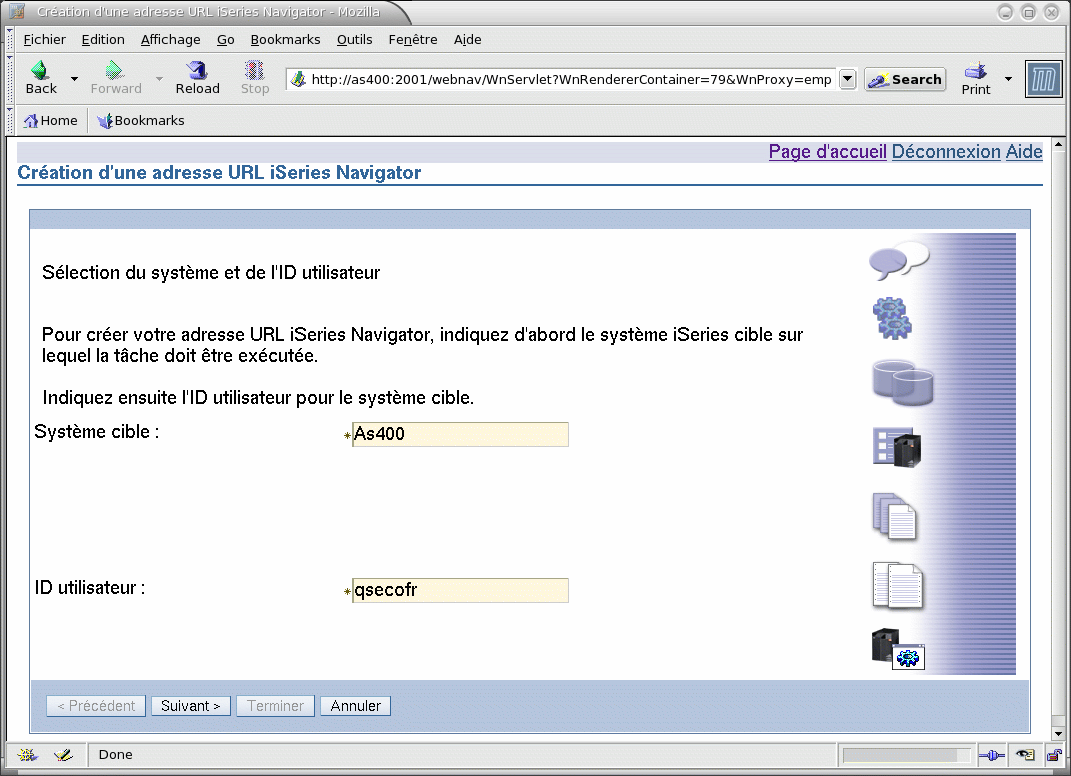Click the Stop loading icon
This screenshot has width=1071, height=776.
254,70
